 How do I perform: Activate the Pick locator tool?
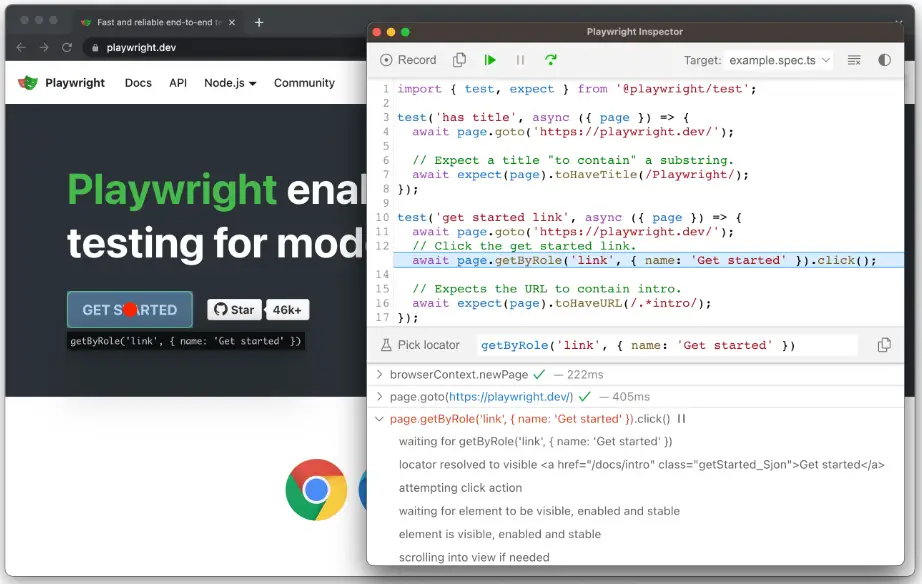pyautogui.click(x=419, y=345)
